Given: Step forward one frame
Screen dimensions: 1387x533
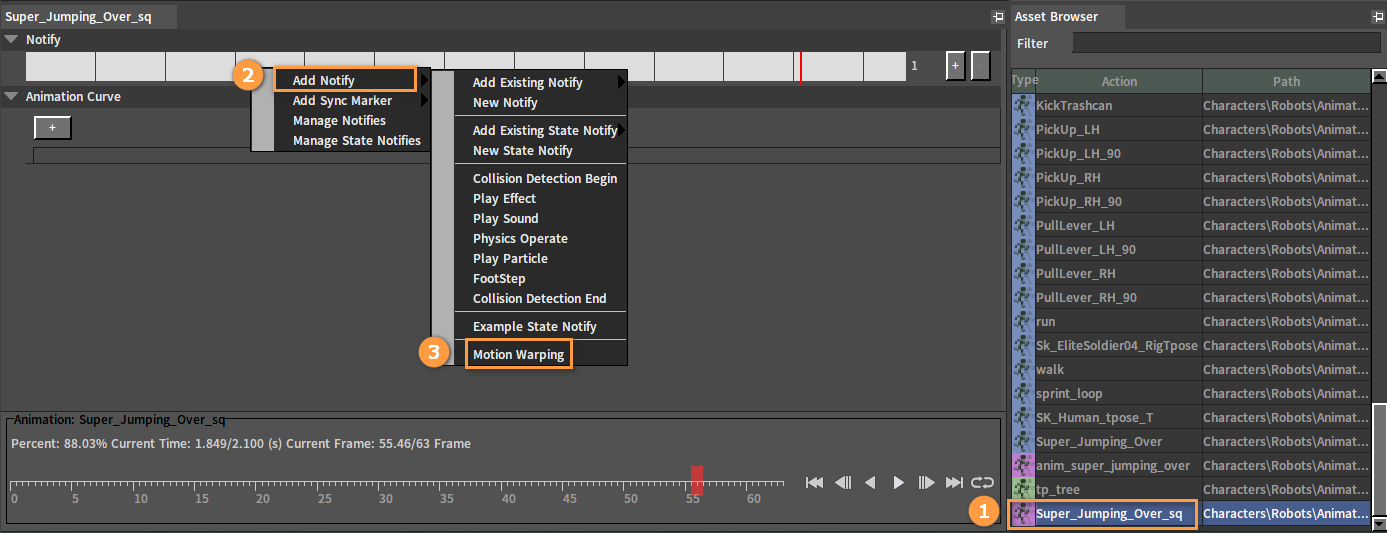Looking at the screenshot, I should tap(926, 483).
